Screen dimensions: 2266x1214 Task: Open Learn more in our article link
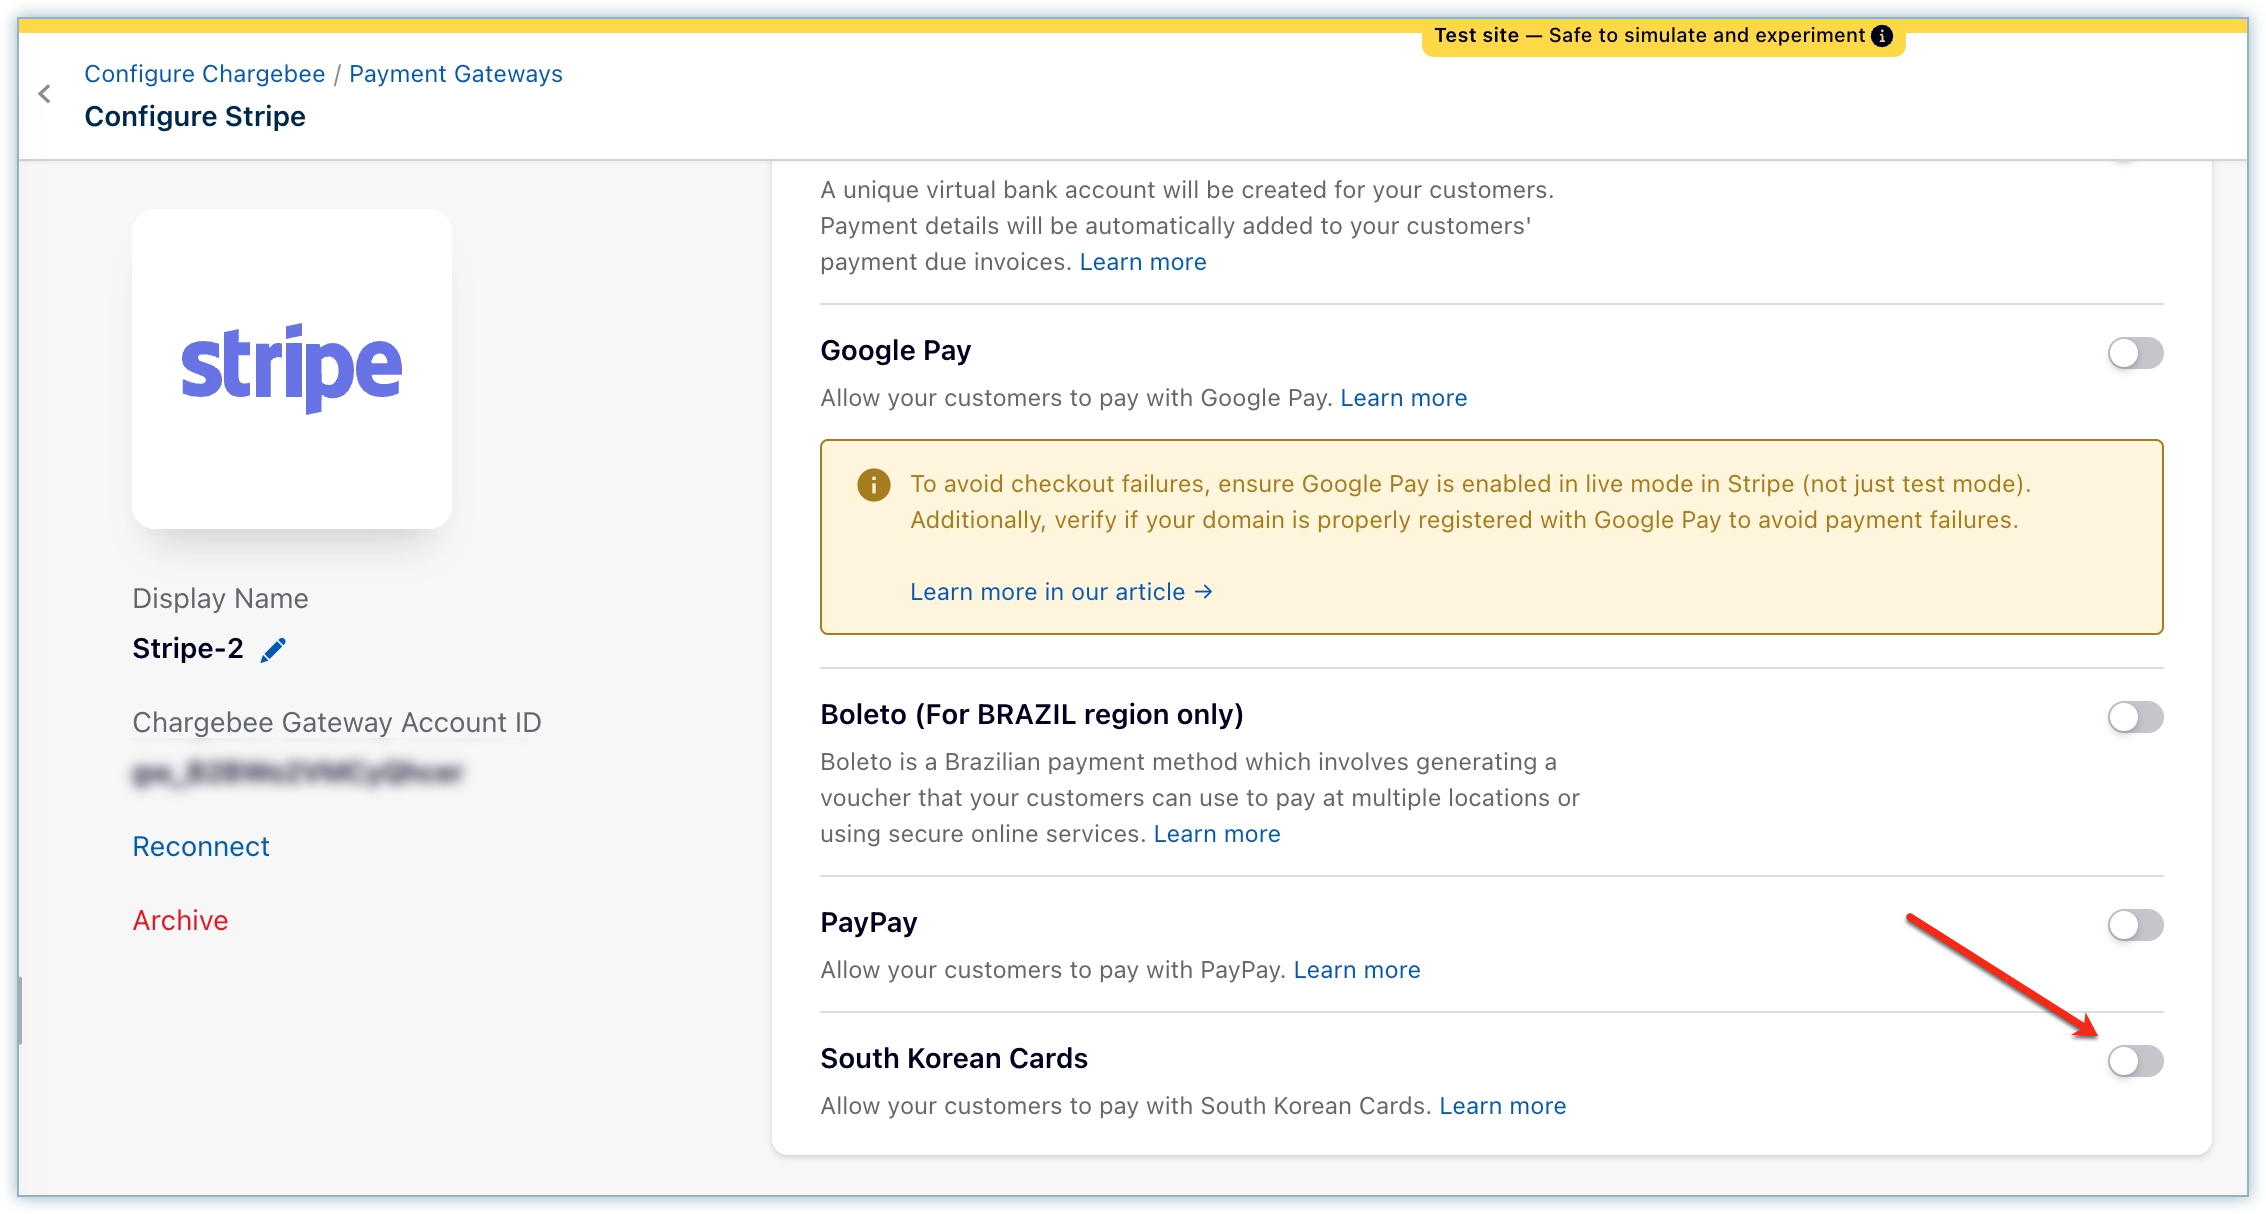click(1061, 592)
